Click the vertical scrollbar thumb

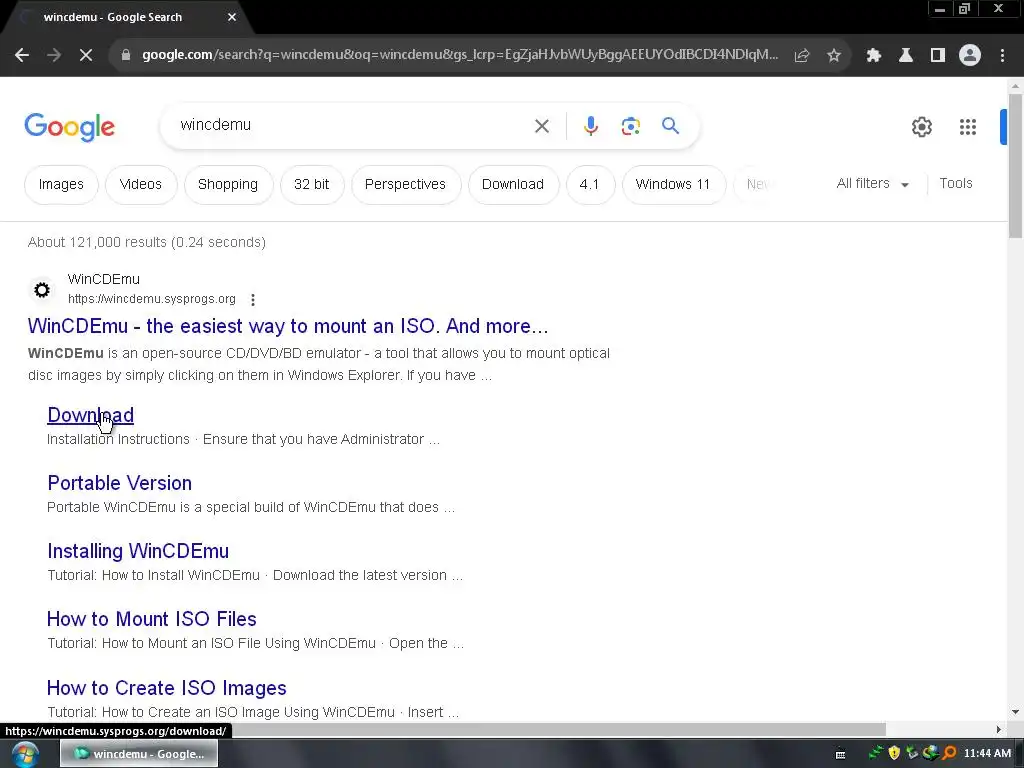coord(1015,166)
